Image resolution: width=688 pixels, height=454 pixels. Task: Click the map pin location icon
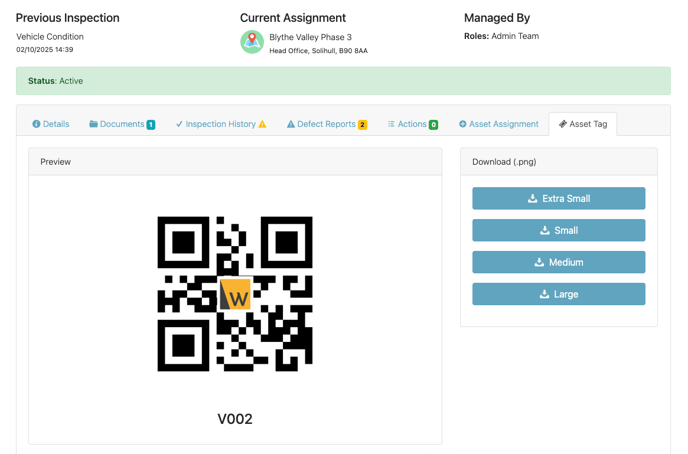point(252,41)
